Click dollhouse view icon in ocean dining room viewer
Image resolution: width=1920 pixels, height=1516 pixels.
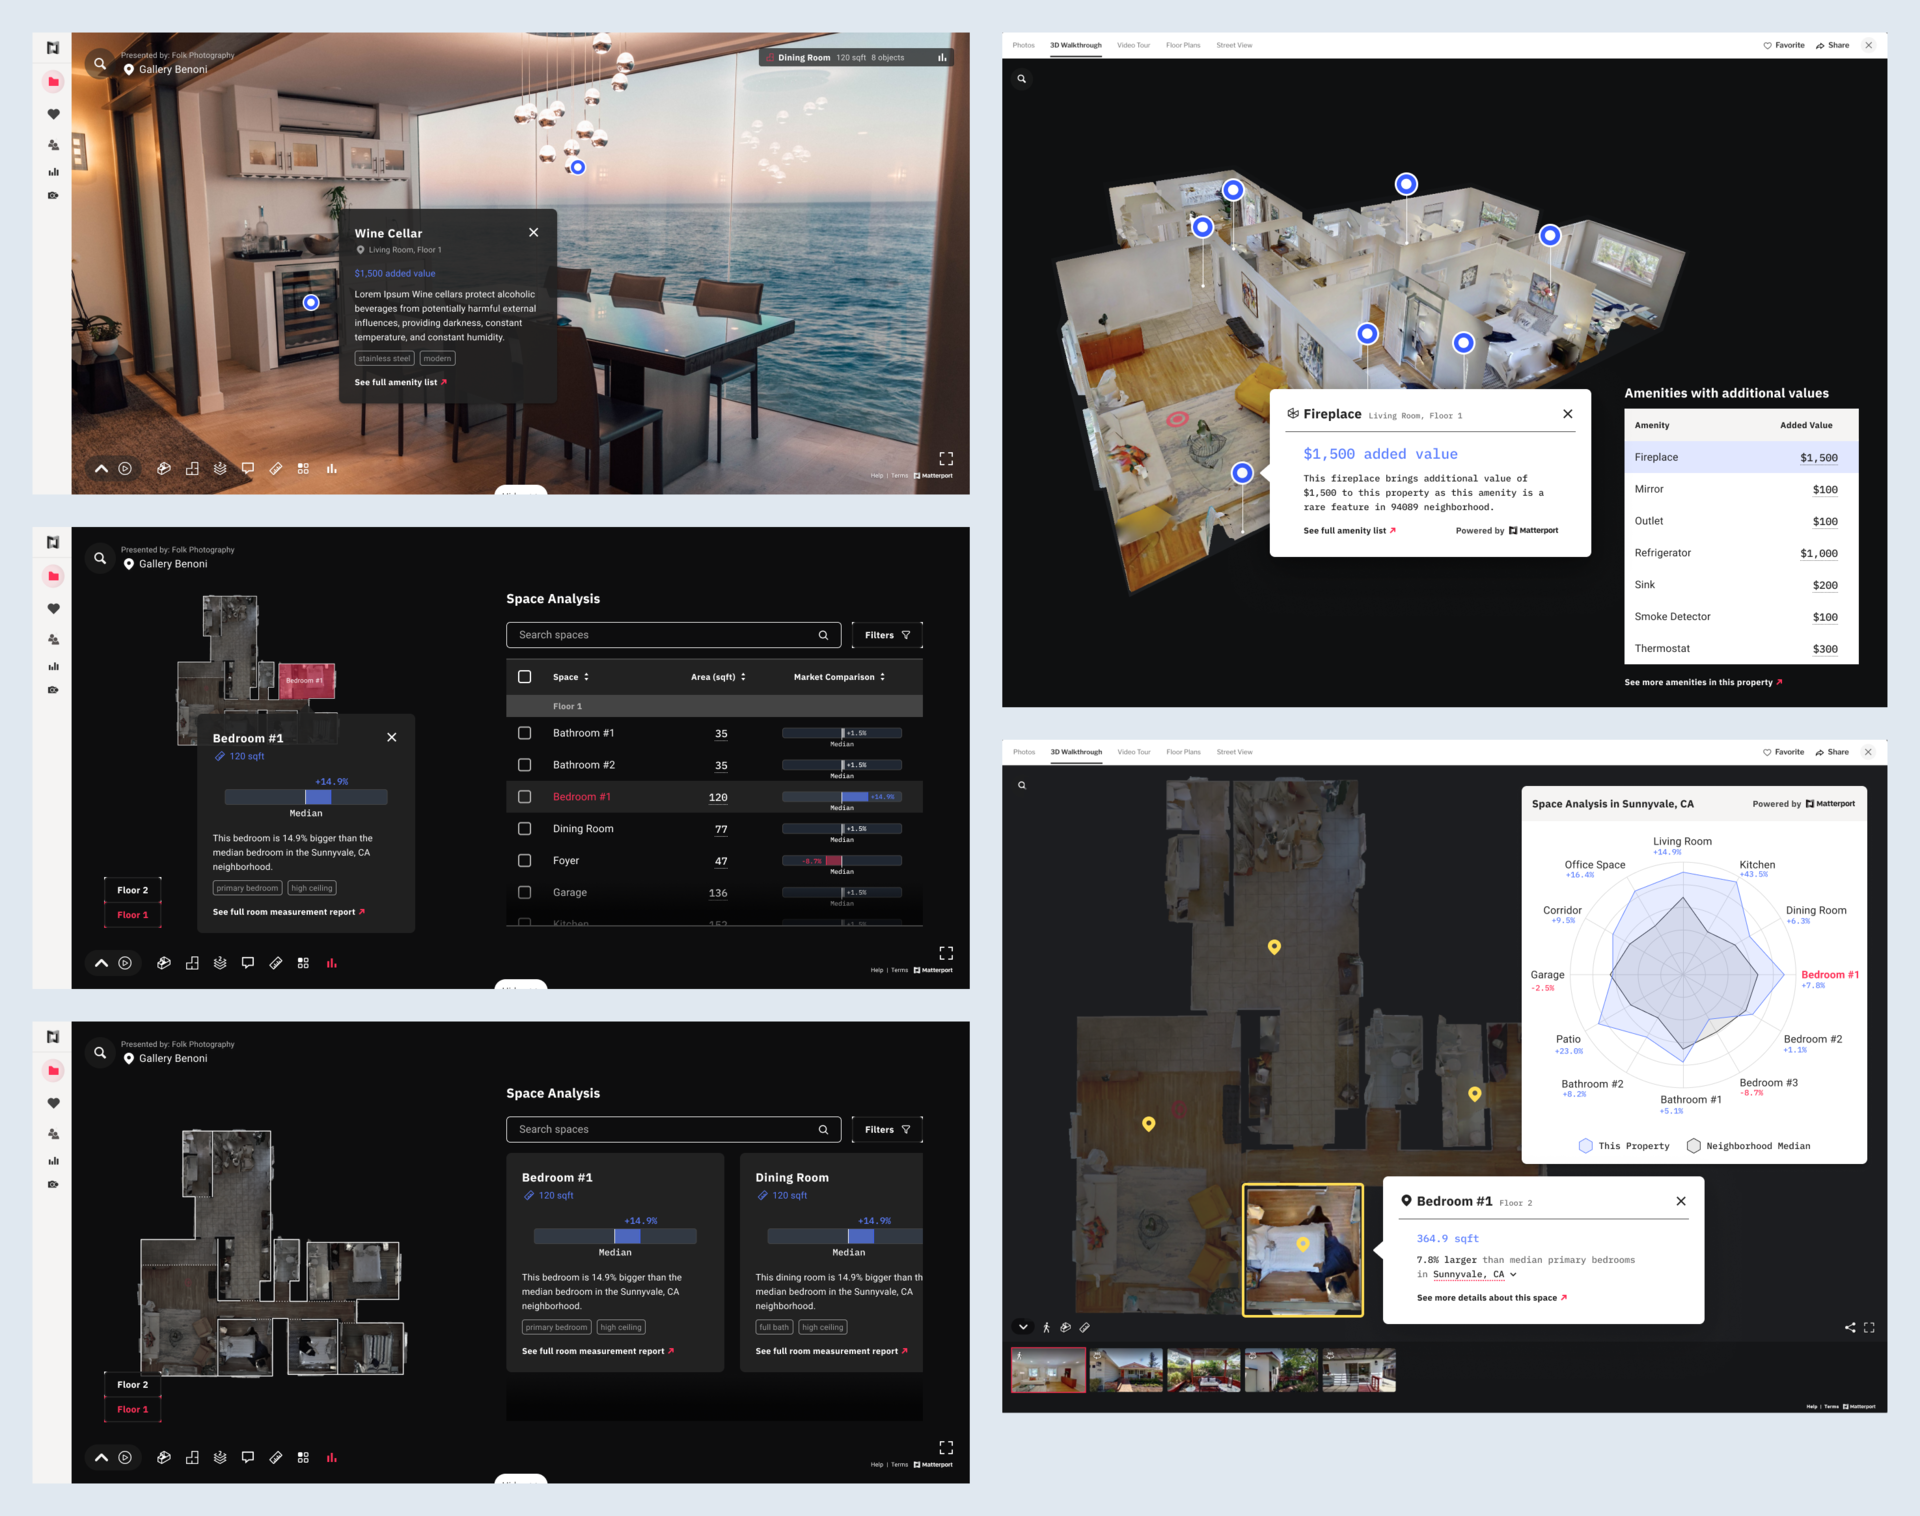tap(164, 468)
